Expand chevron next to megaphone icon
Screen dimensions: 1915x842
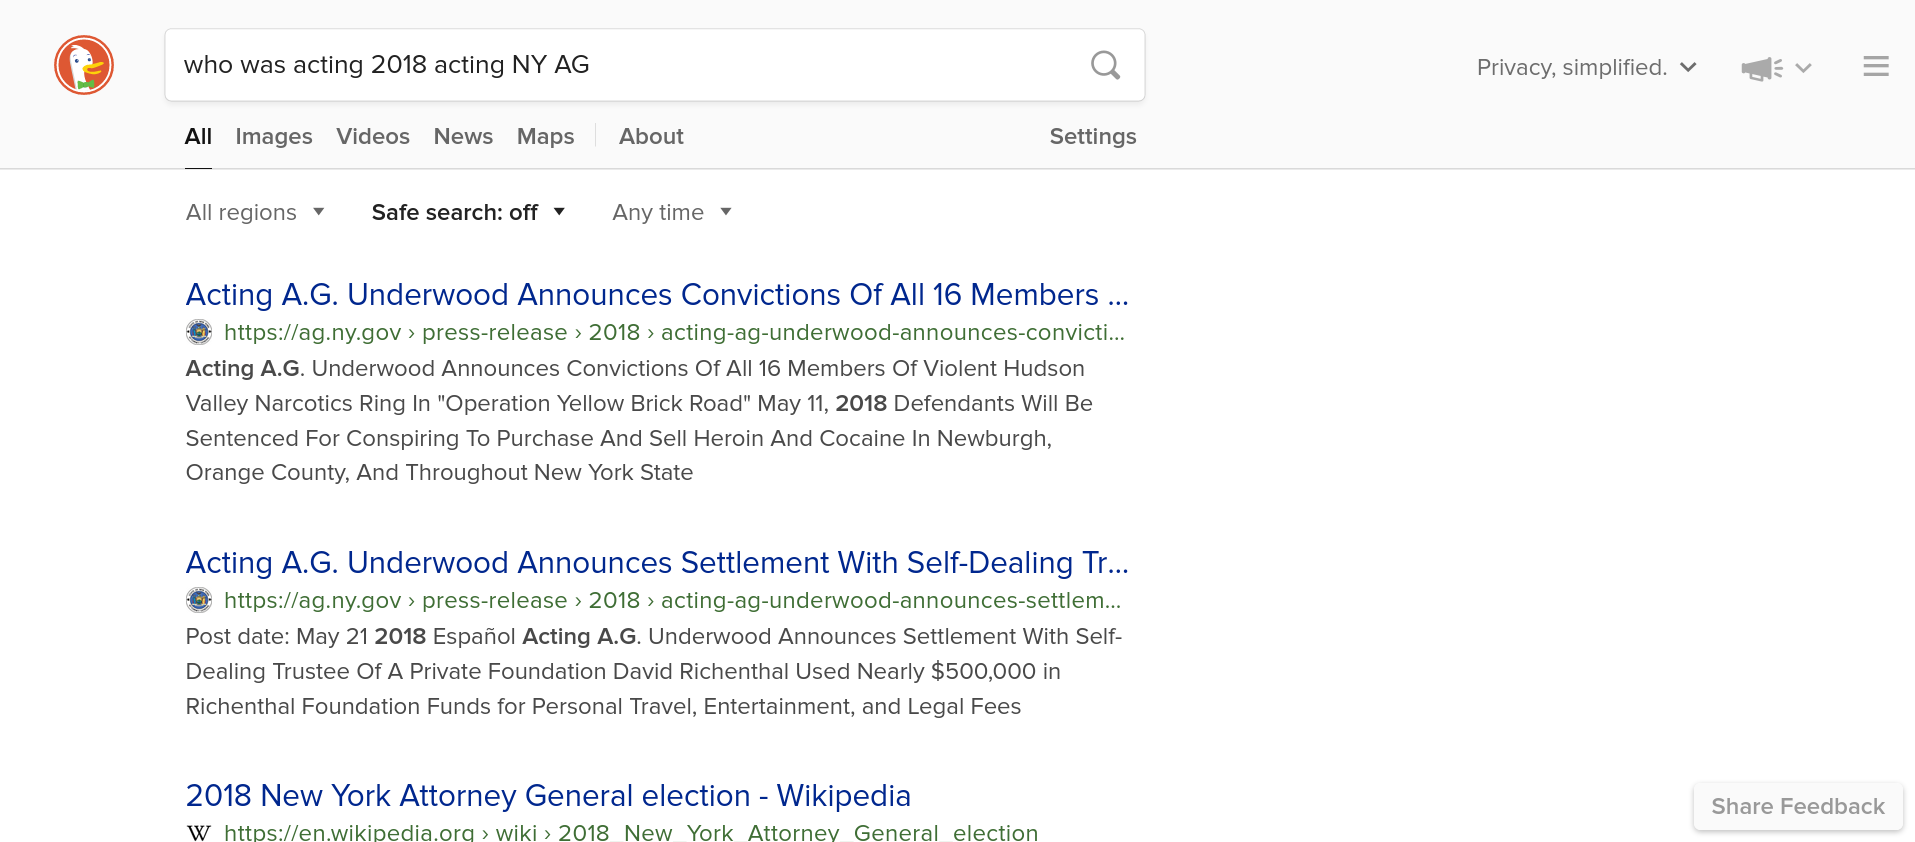(x=1804, y=68)
